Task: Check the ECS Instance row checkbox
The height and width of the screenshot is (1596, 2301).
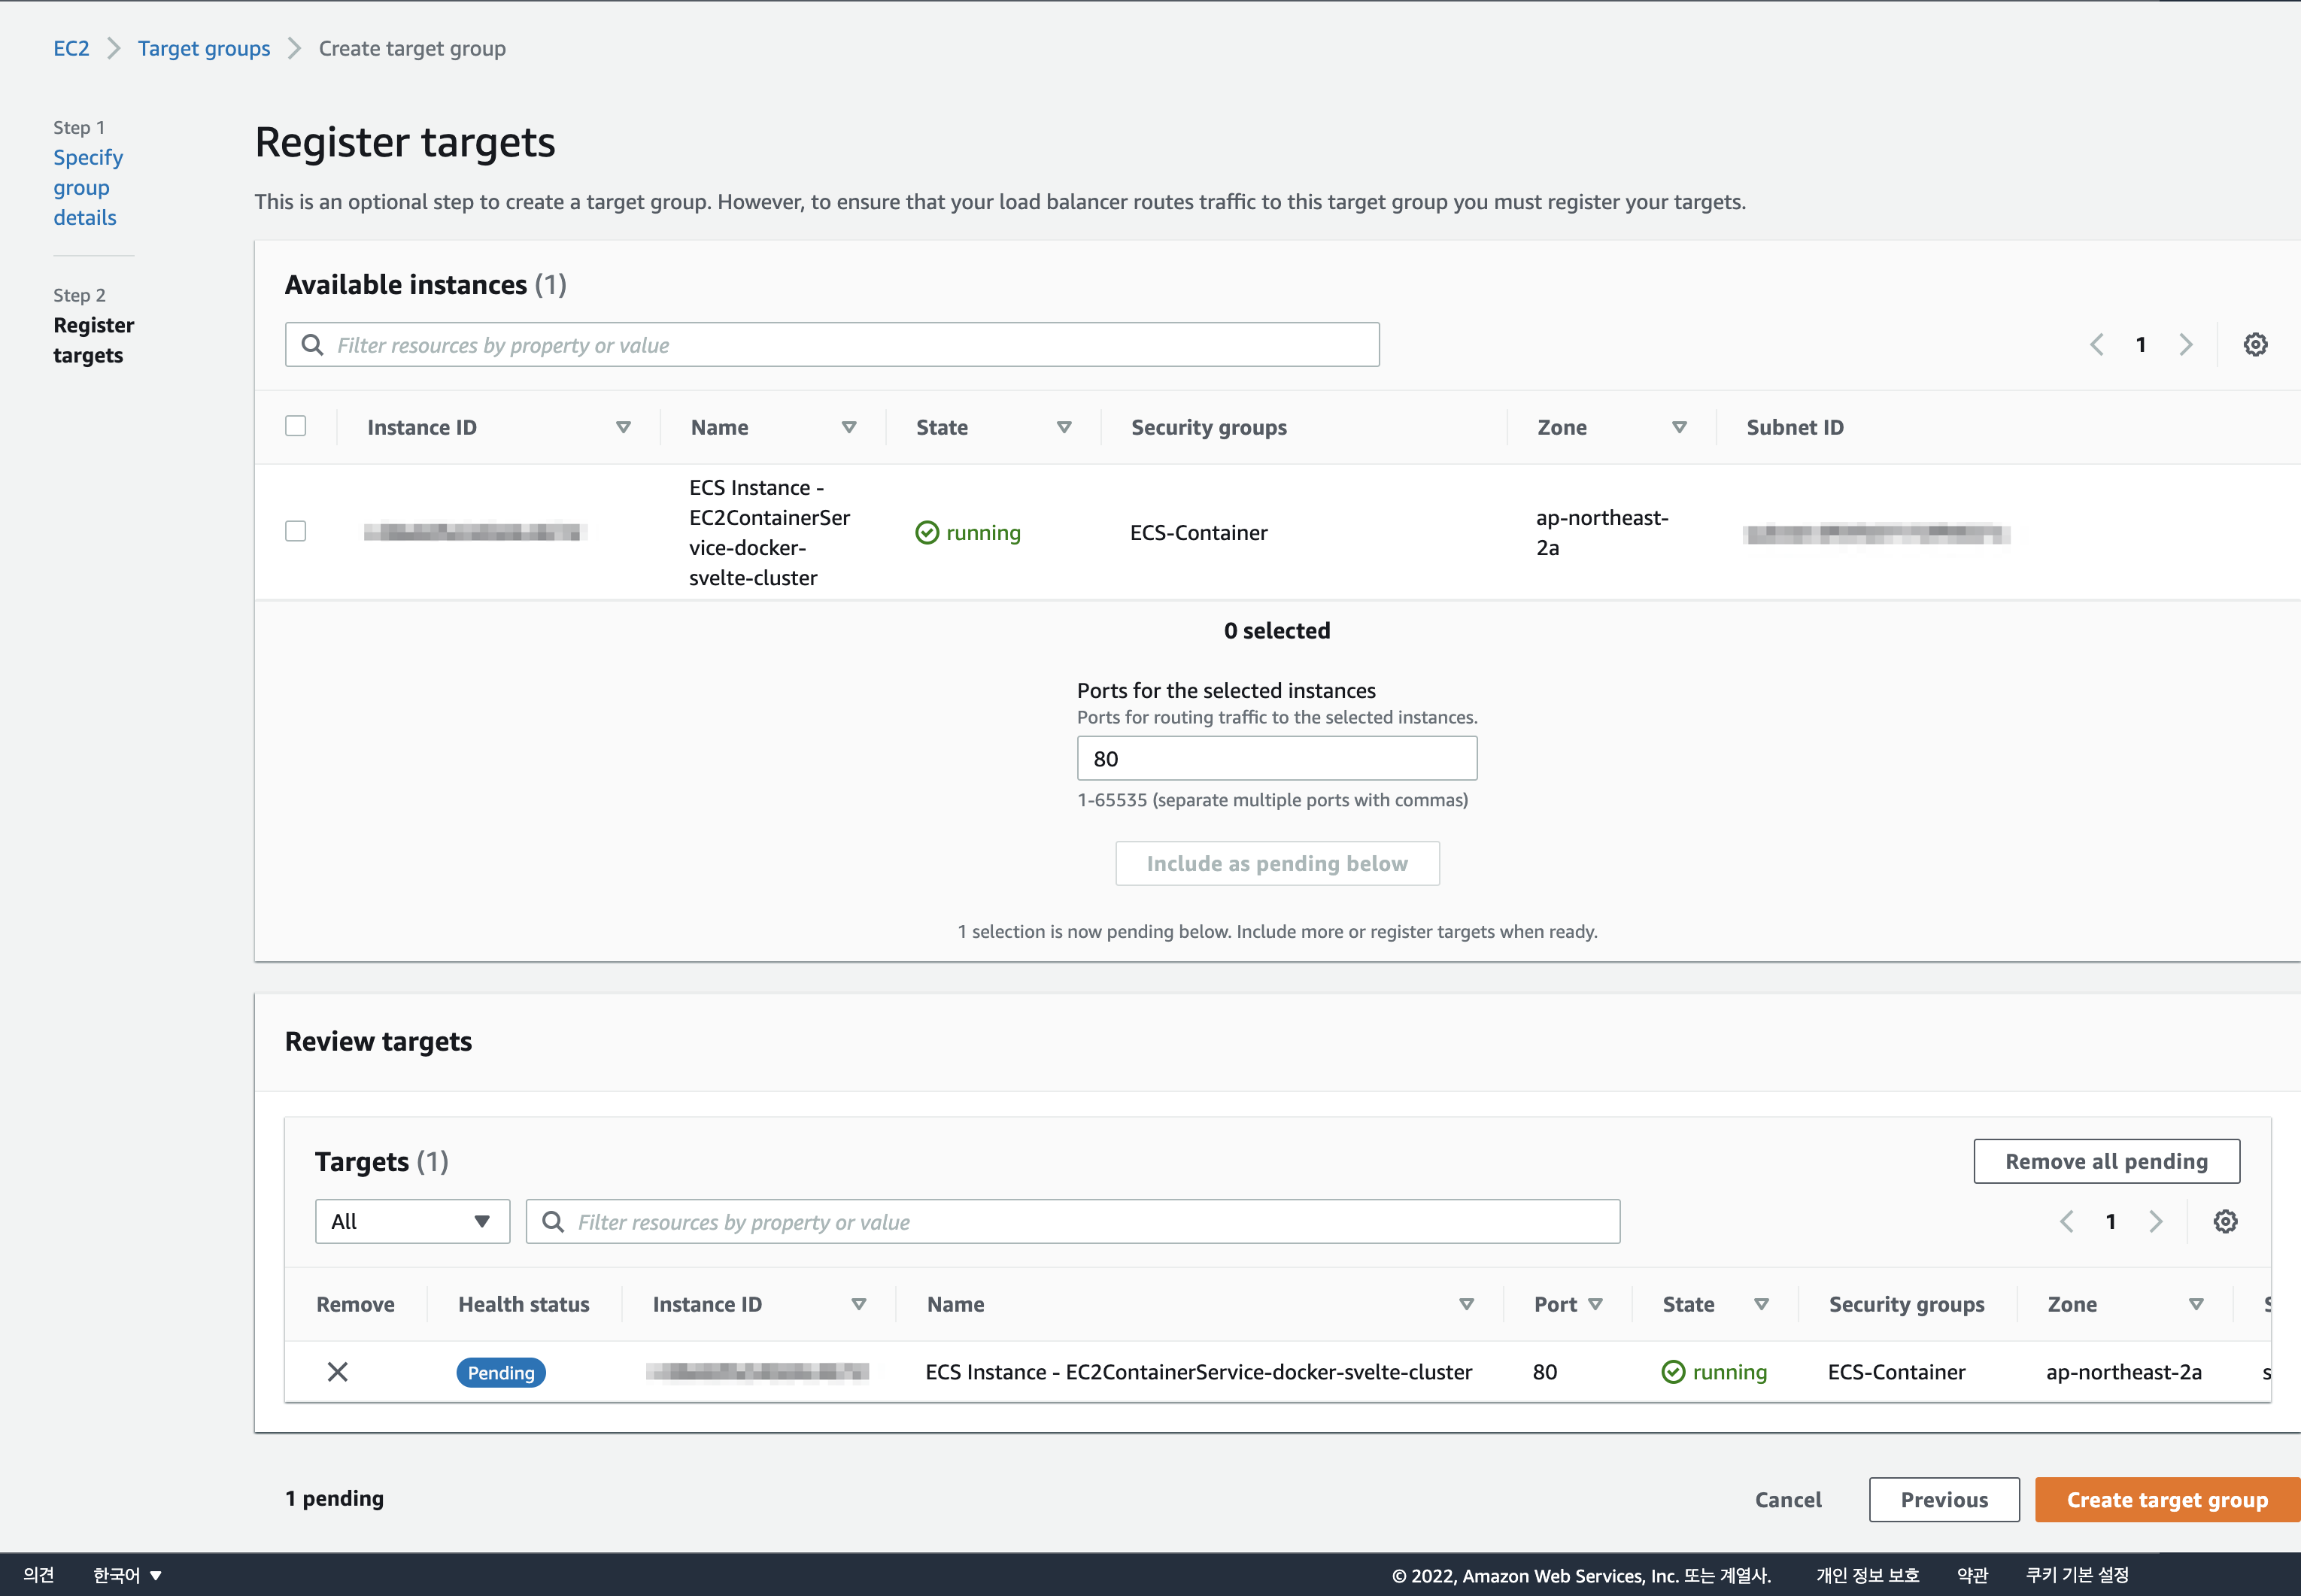Action: point(296,531)
